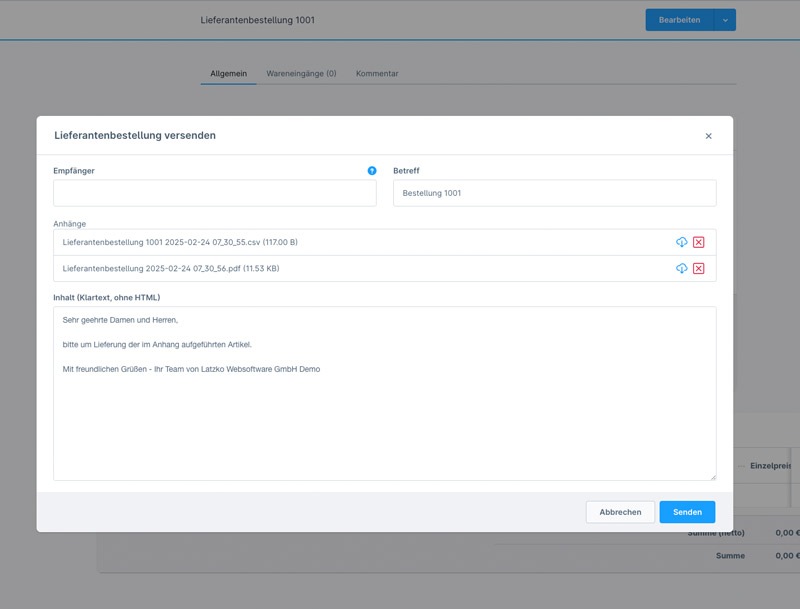Open the Wareneingänge (0) tab
Screen dimensions: 800x609
(301, 74)
